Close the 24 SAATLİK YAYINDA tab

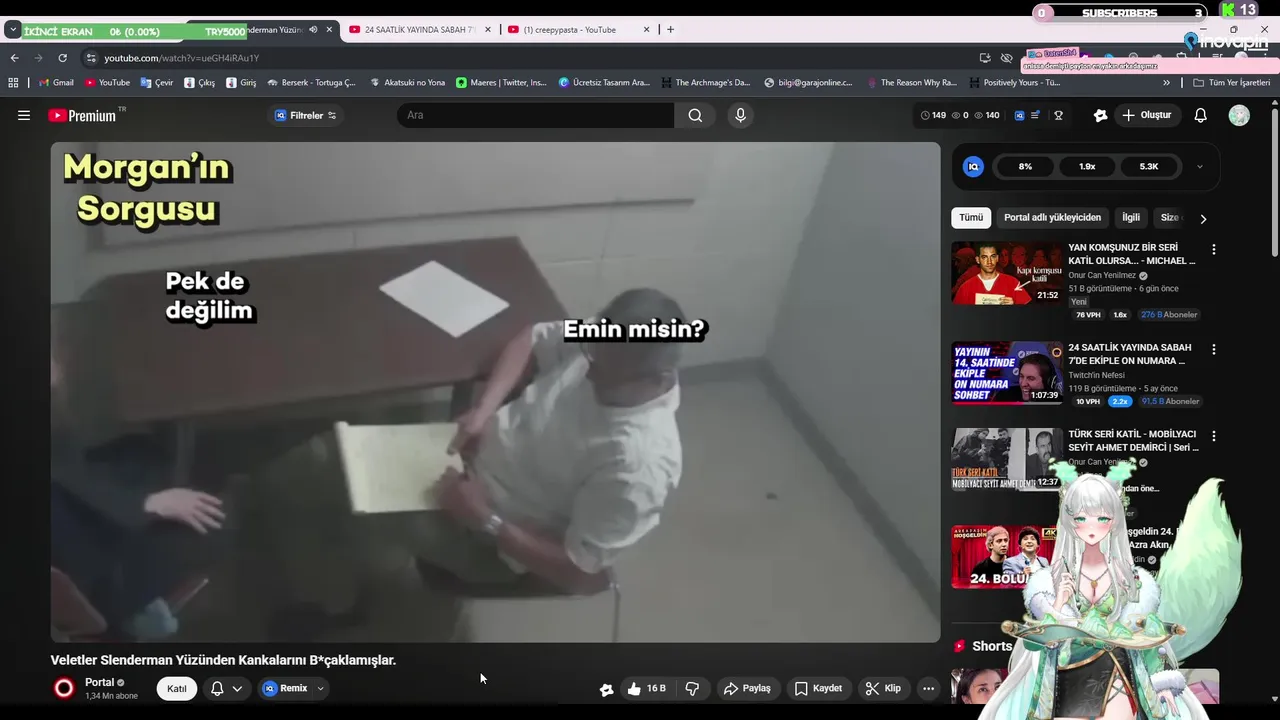tap(488, 30)
